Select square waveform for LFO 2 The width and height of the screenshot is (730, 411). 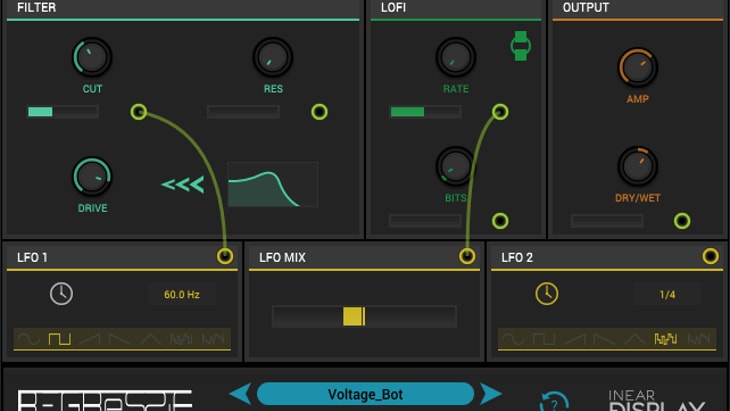(544, 339)
